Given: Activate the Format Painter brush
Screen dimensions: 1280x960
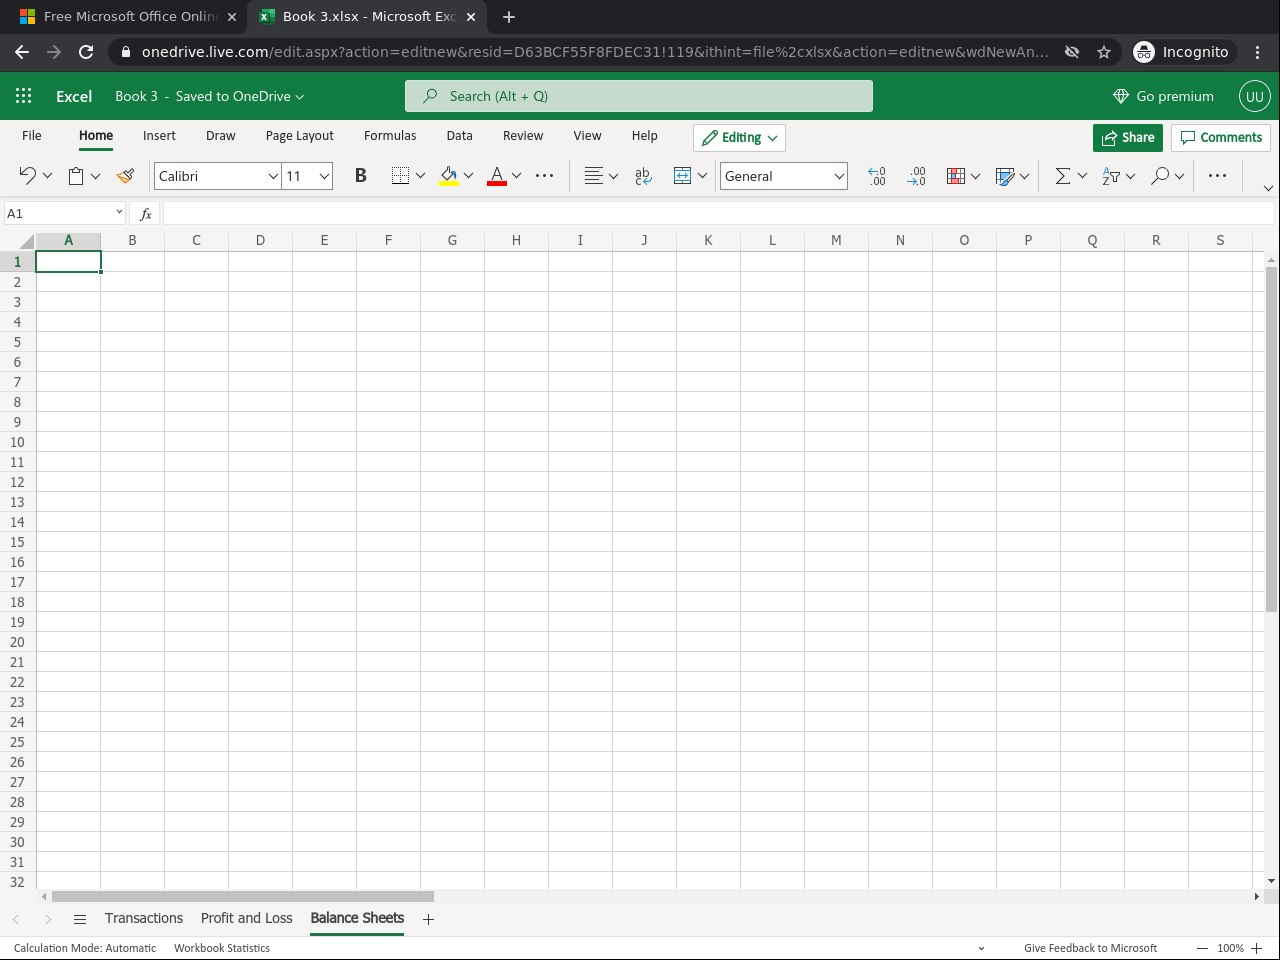Looking at the screenshot, I should tap(125, 176).
